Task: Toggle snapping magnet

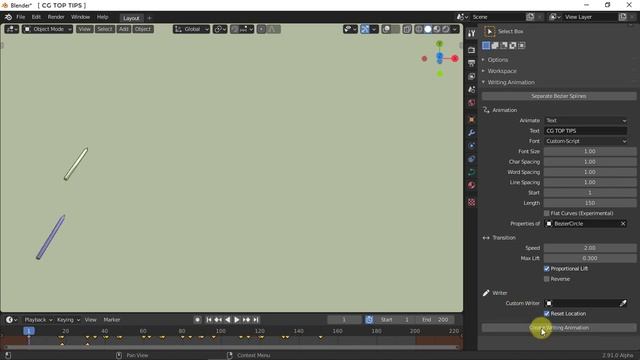Action: pos(234,29)
